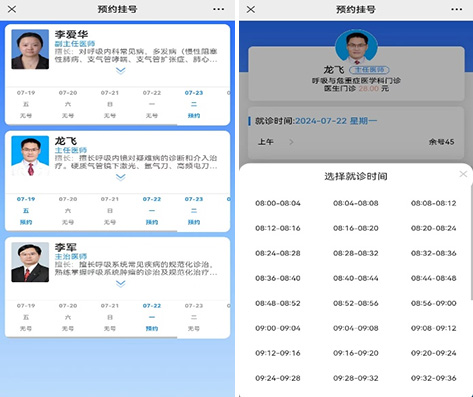The width and height of the screenshot is (473, 397).
Task: Choose the 09:04-09:08 time slot
Action: 356,328
